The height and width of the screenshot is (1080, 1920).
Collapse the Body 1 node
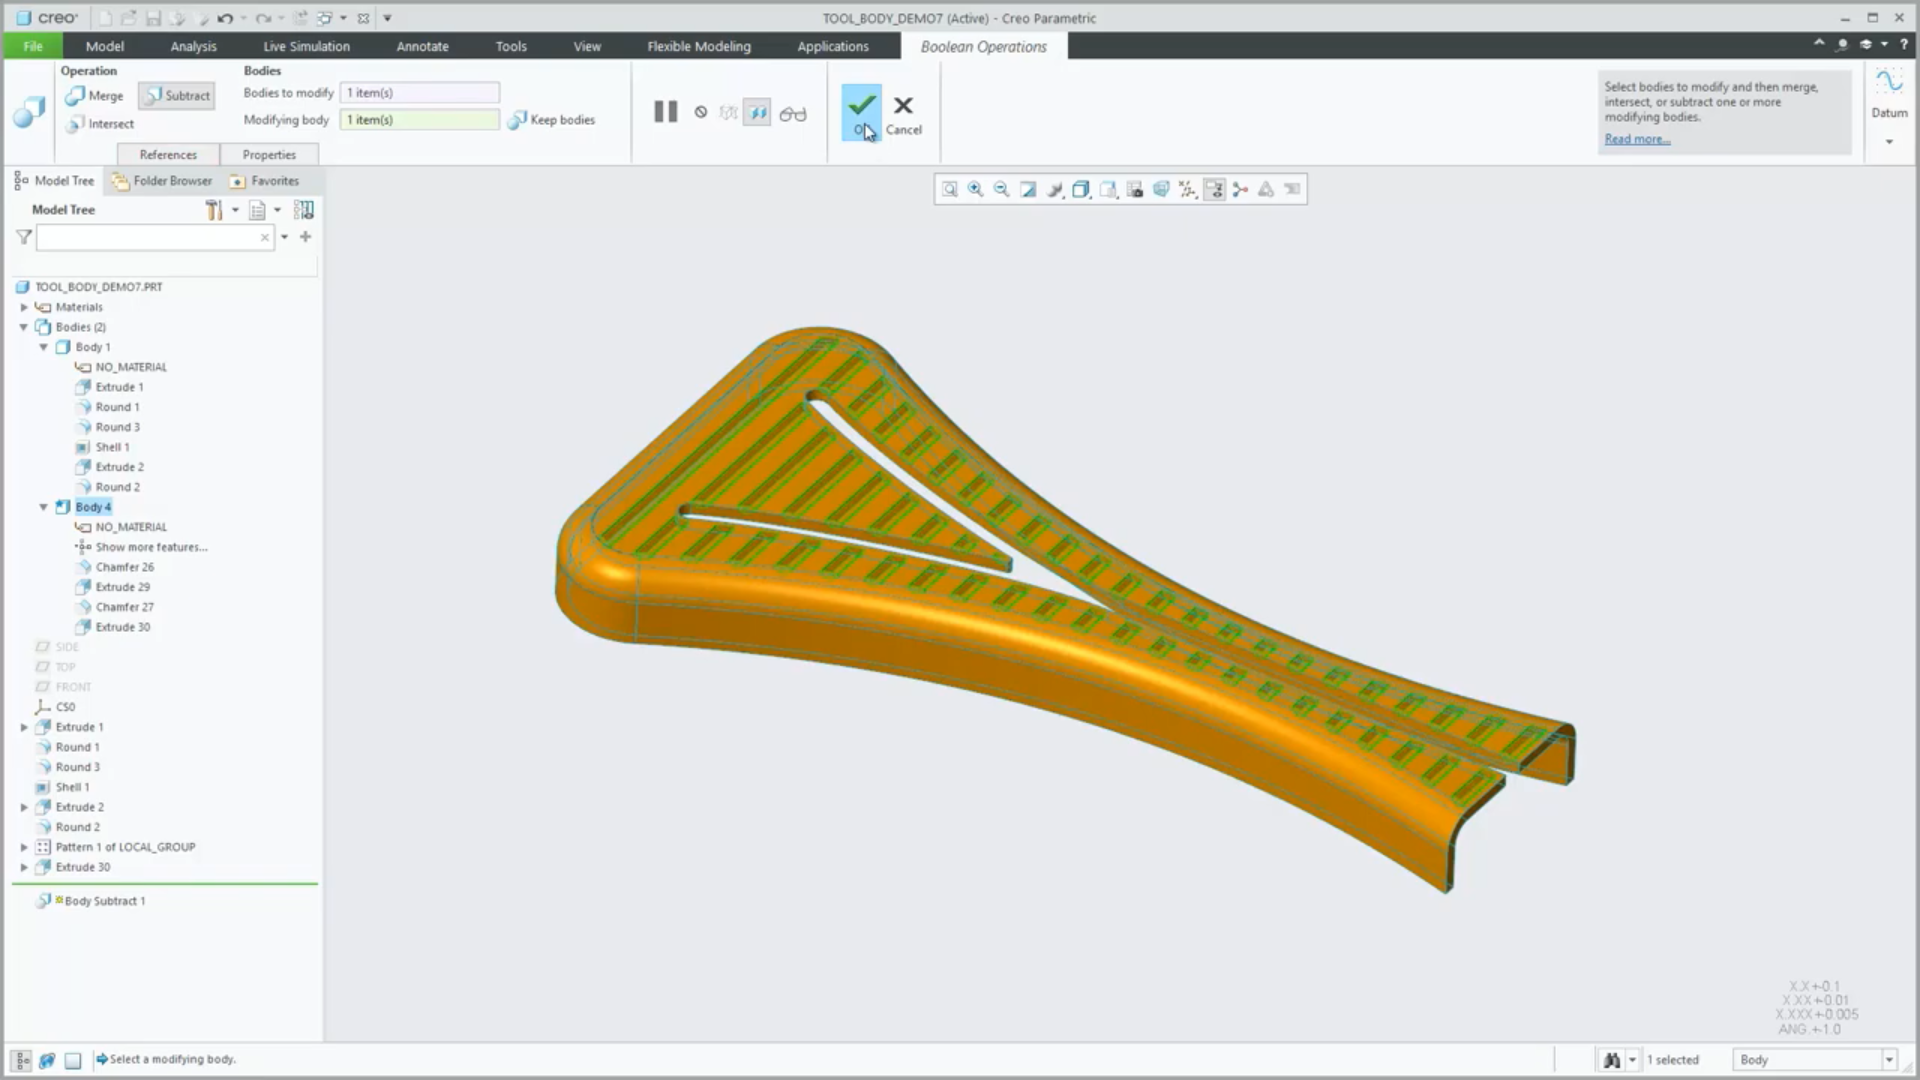[44, 347]
